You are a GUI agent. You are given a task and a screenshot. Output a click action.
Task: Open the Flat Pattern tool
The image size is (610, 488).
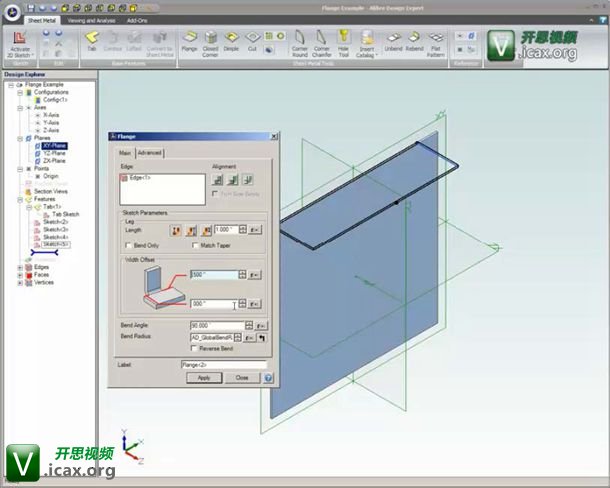[435, 44]
